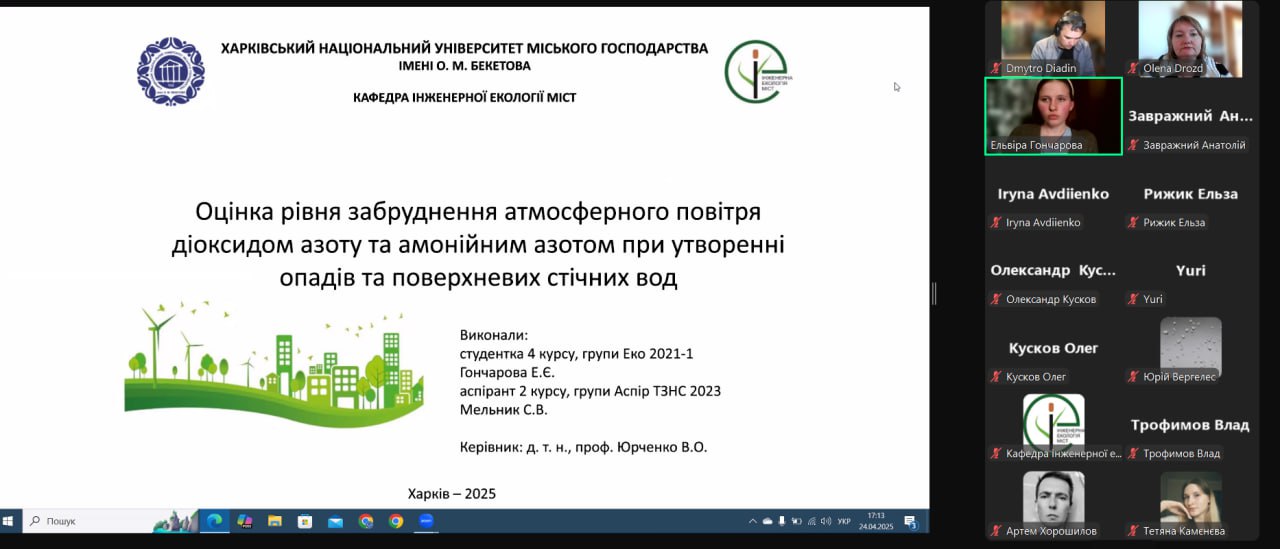
Task: Open the Mail app from taskbar
Action: [x=335, y=521]
